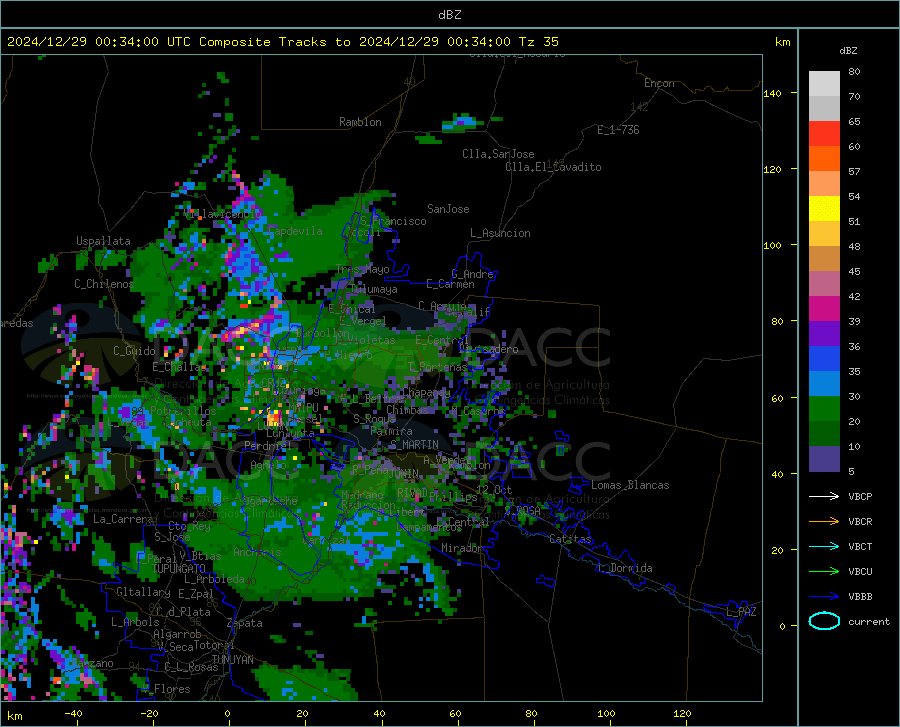This screenshot has width=900, height=727.
Task: Click the purple 39-36 dBZ color swatch
Action: [824, 334]
